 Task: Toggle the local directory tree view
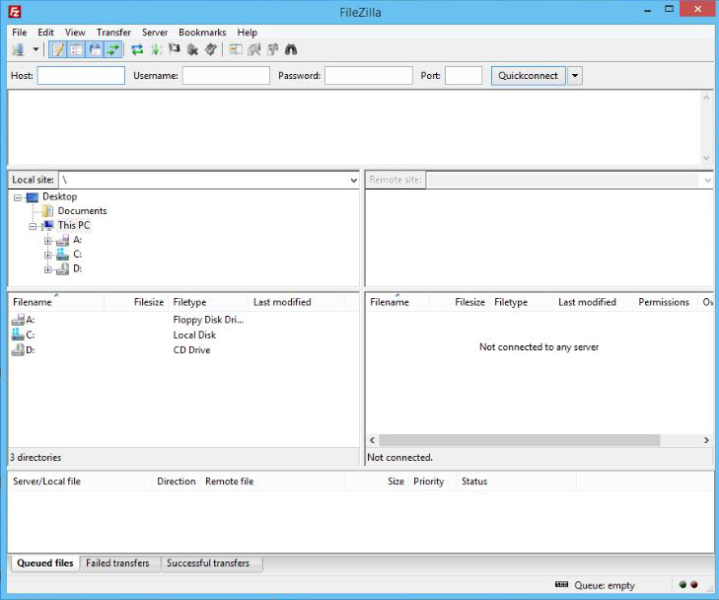(76, 50)
